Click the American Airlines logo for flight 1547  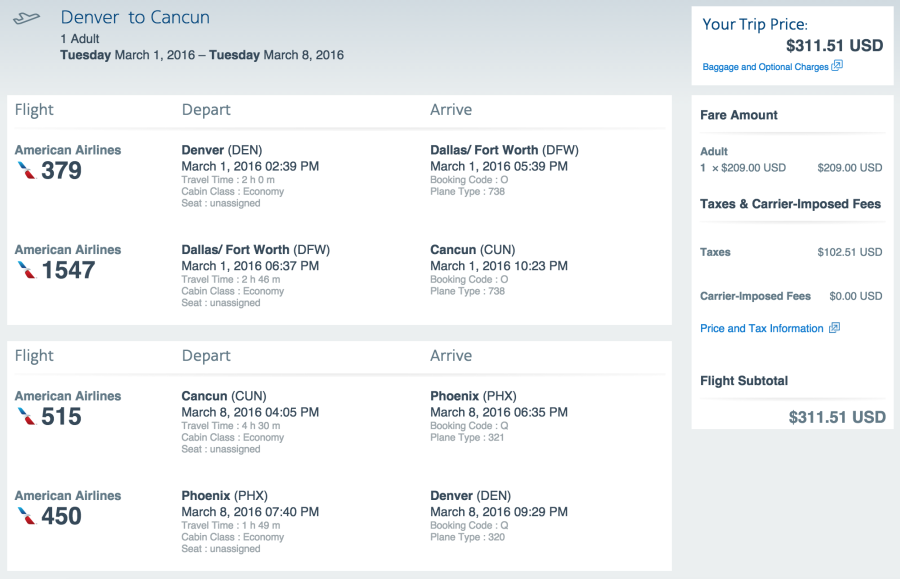(x=28, y=270)
